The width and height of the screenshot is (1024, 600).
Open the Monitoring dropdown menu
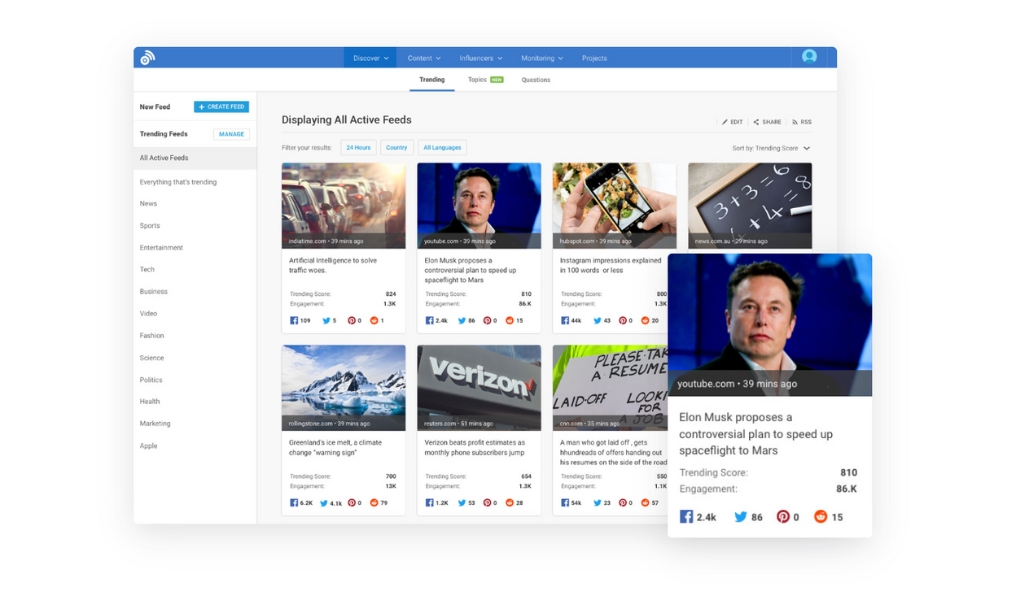(x=541, y=58)
